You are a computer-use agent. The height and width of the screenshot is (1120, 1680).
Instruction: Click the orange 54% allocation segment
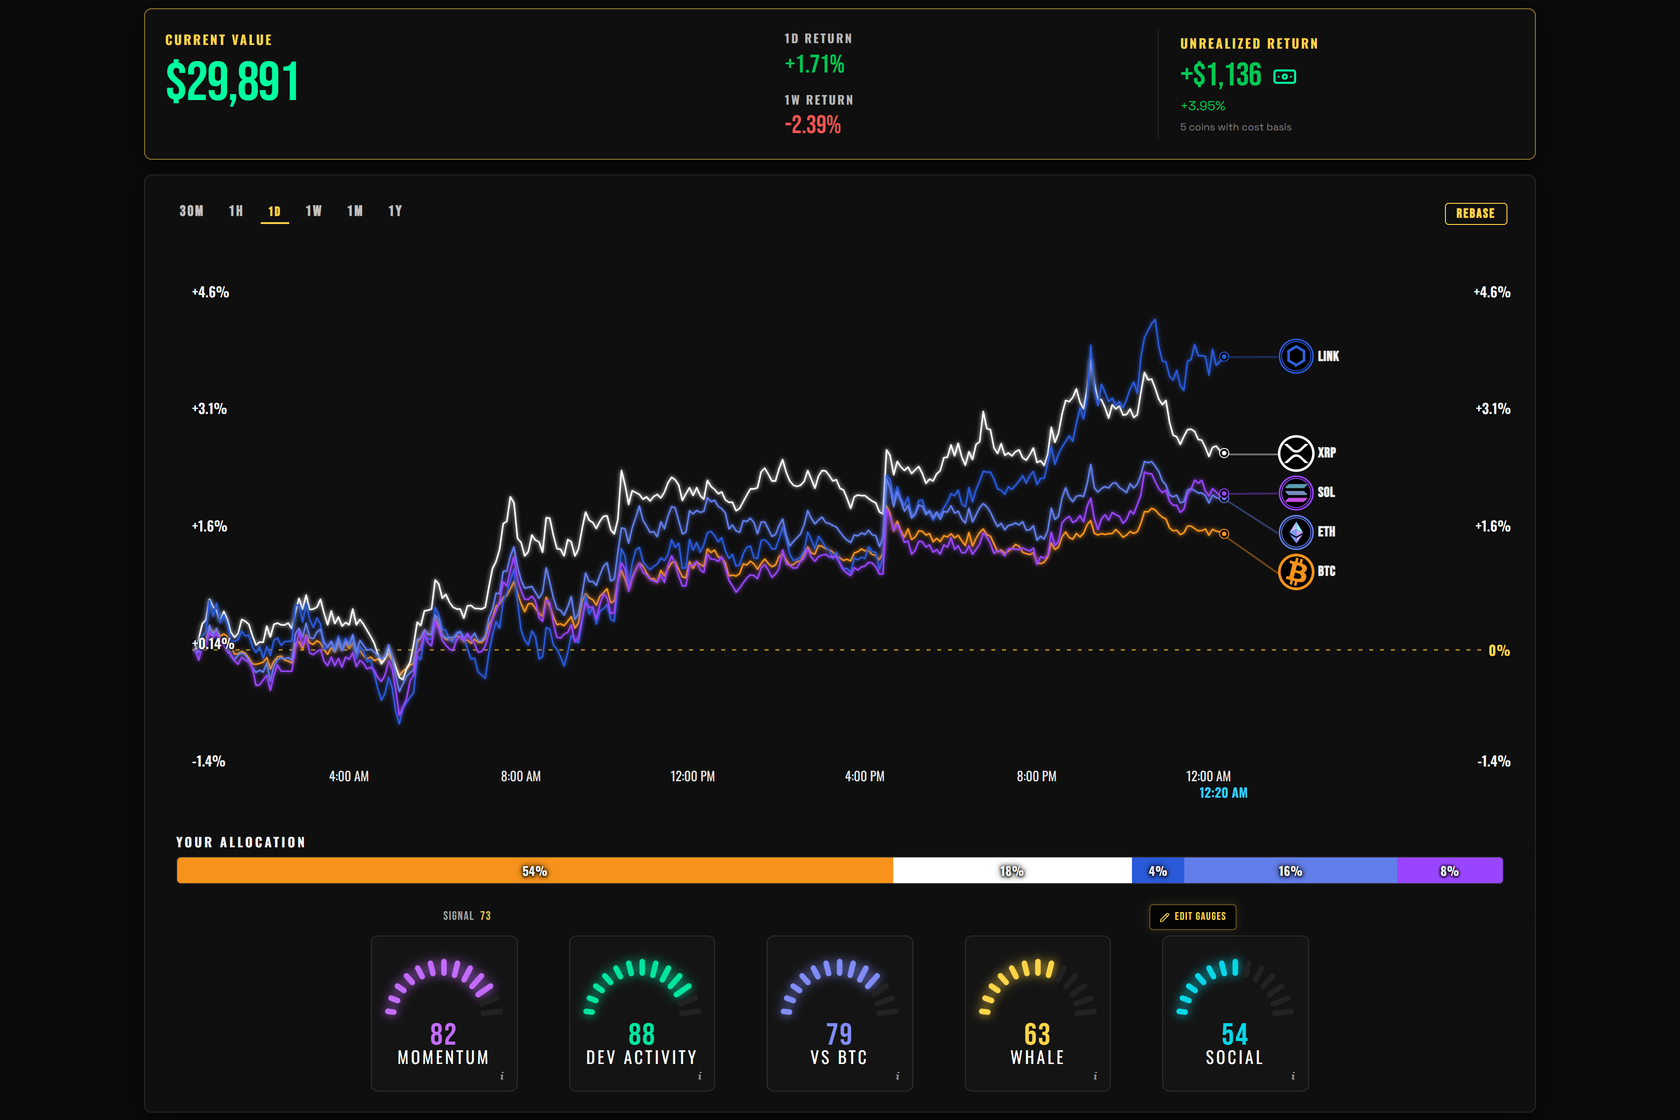coord(535,871)
